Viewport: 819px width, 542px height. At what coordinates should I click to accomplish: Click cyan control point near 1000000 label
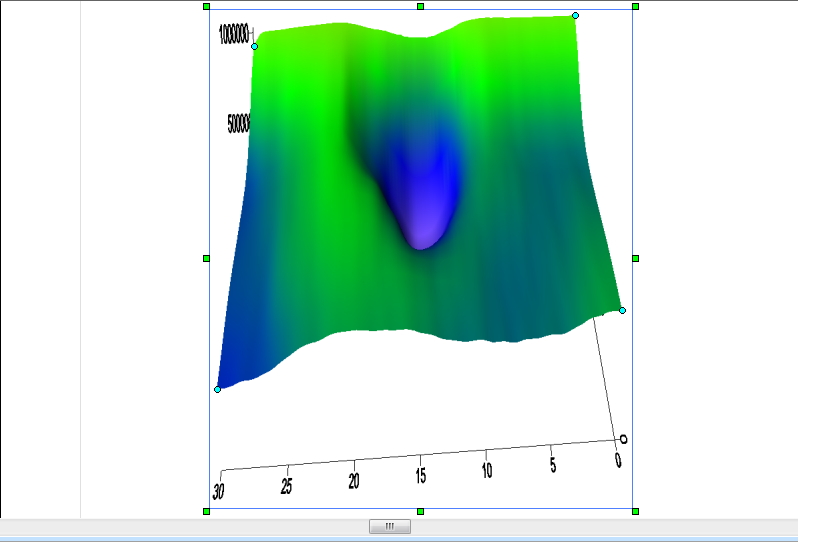(x=254, y=46)
